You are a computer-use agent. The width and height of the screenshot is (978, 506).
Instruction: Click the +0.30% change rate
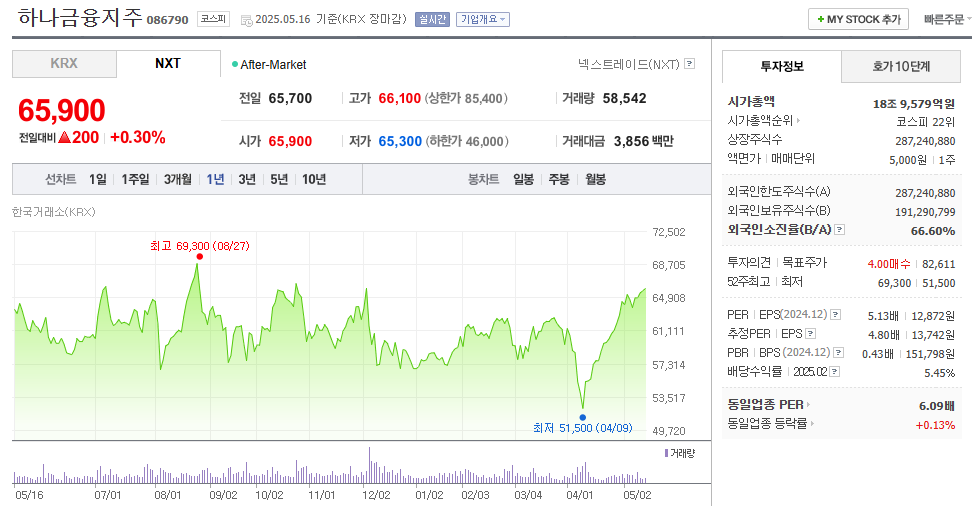click(138, 138)
